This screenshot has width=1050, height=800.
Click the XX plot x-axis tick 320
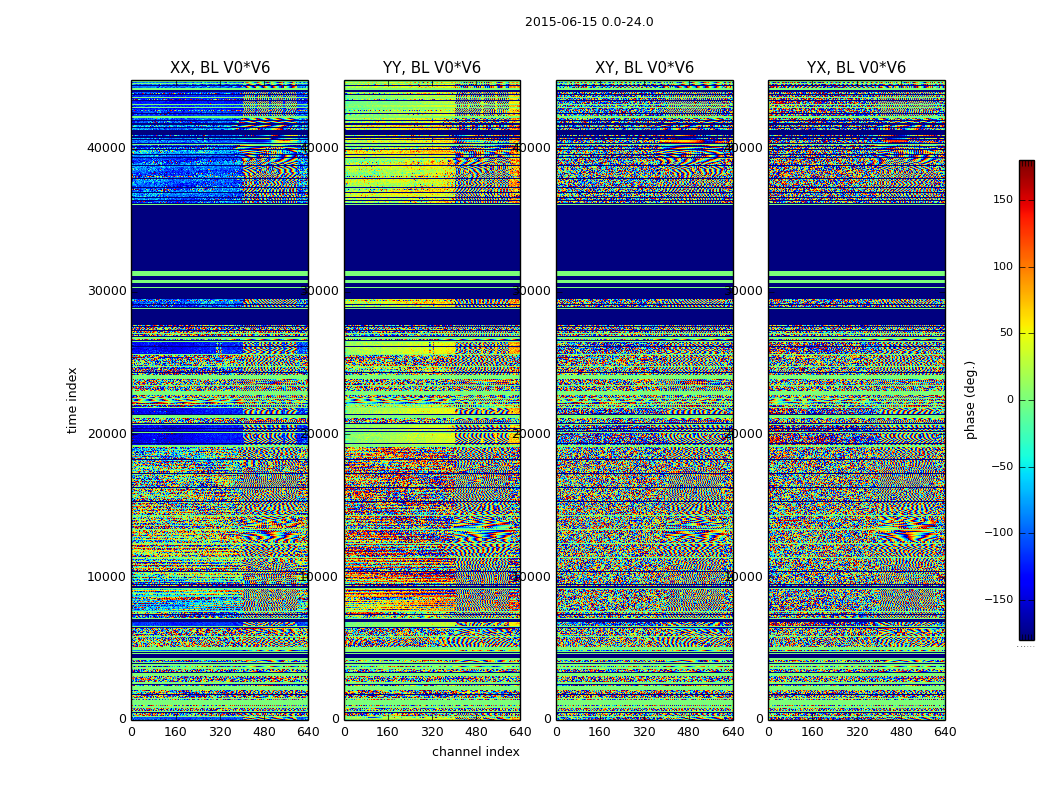220,732
